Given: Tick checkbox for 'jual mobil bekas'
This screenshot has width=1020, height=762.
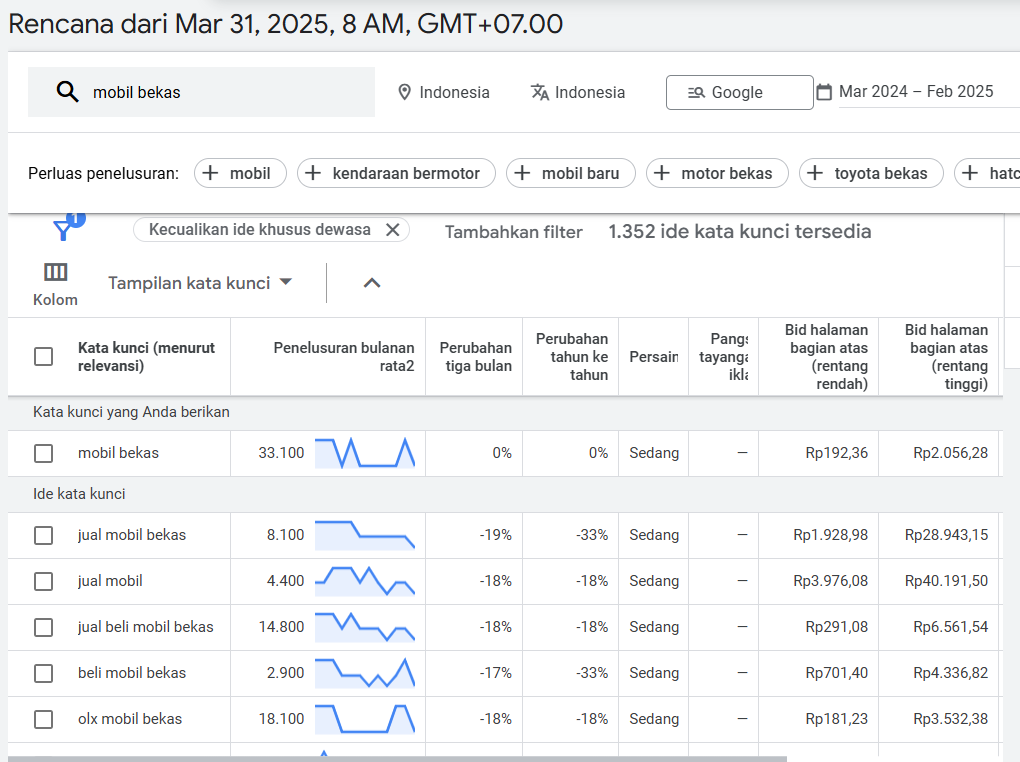Looking at the screenshot, I should (x=44, y=535).
